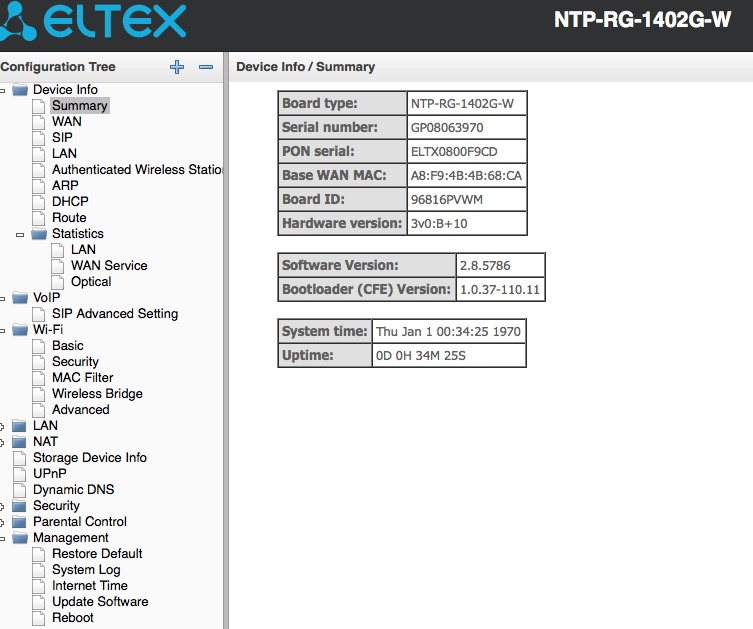Expand the Security folder node
The image size is (753, 629).
click(2, 507)
